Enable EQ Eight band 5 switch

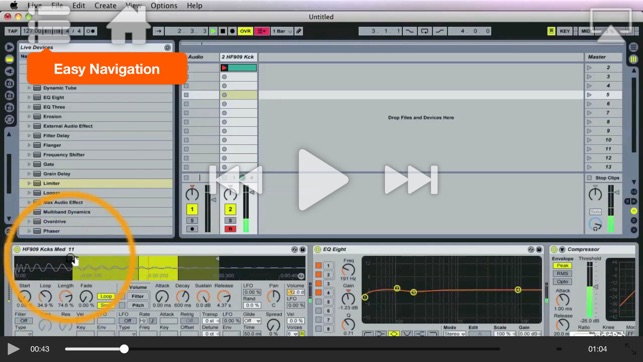point(318,302)
